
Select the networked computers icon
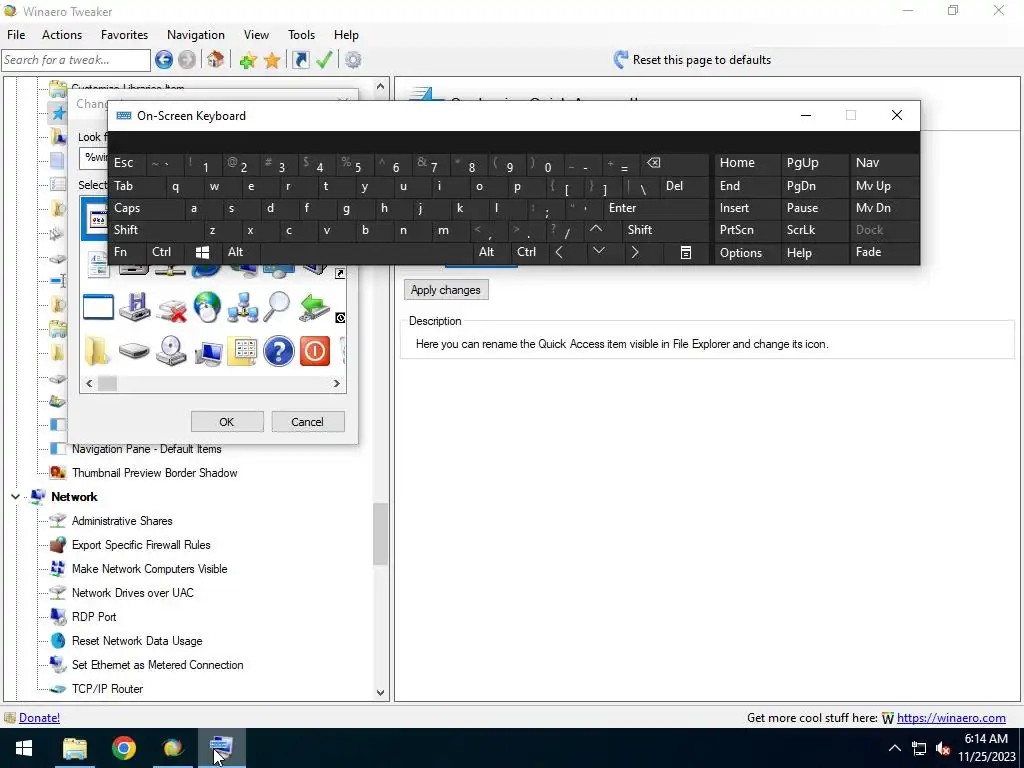pos(243,308)
